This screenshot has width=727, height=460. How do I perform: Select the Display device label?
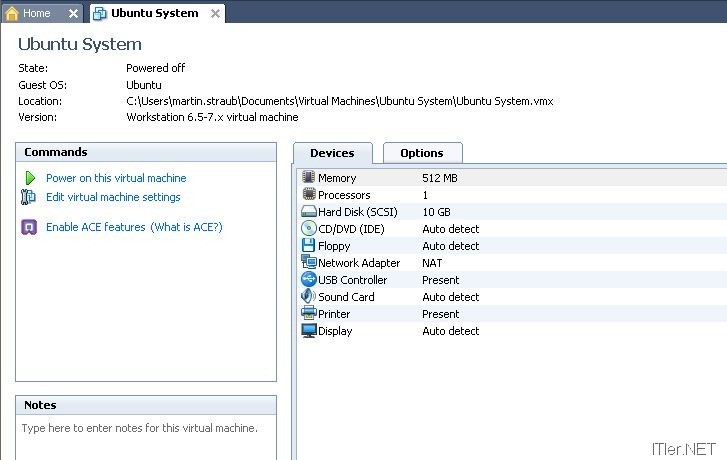[x=335, y=331]
